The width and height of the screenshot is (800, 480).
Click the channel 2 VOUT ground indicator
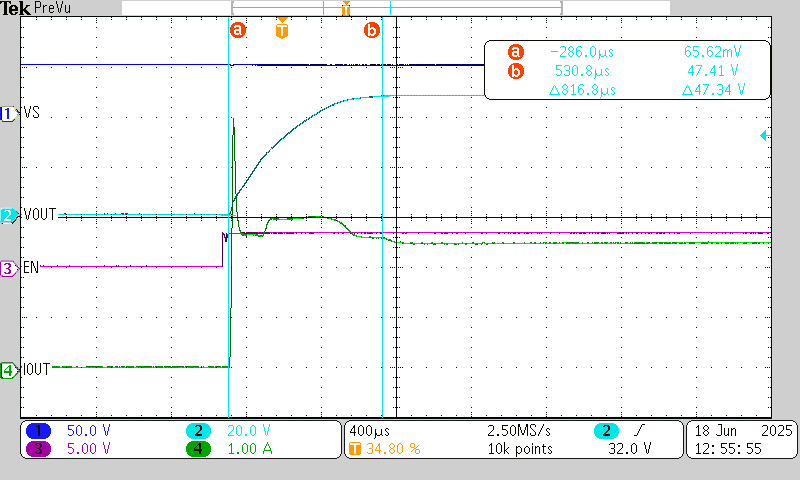[9, 215]
